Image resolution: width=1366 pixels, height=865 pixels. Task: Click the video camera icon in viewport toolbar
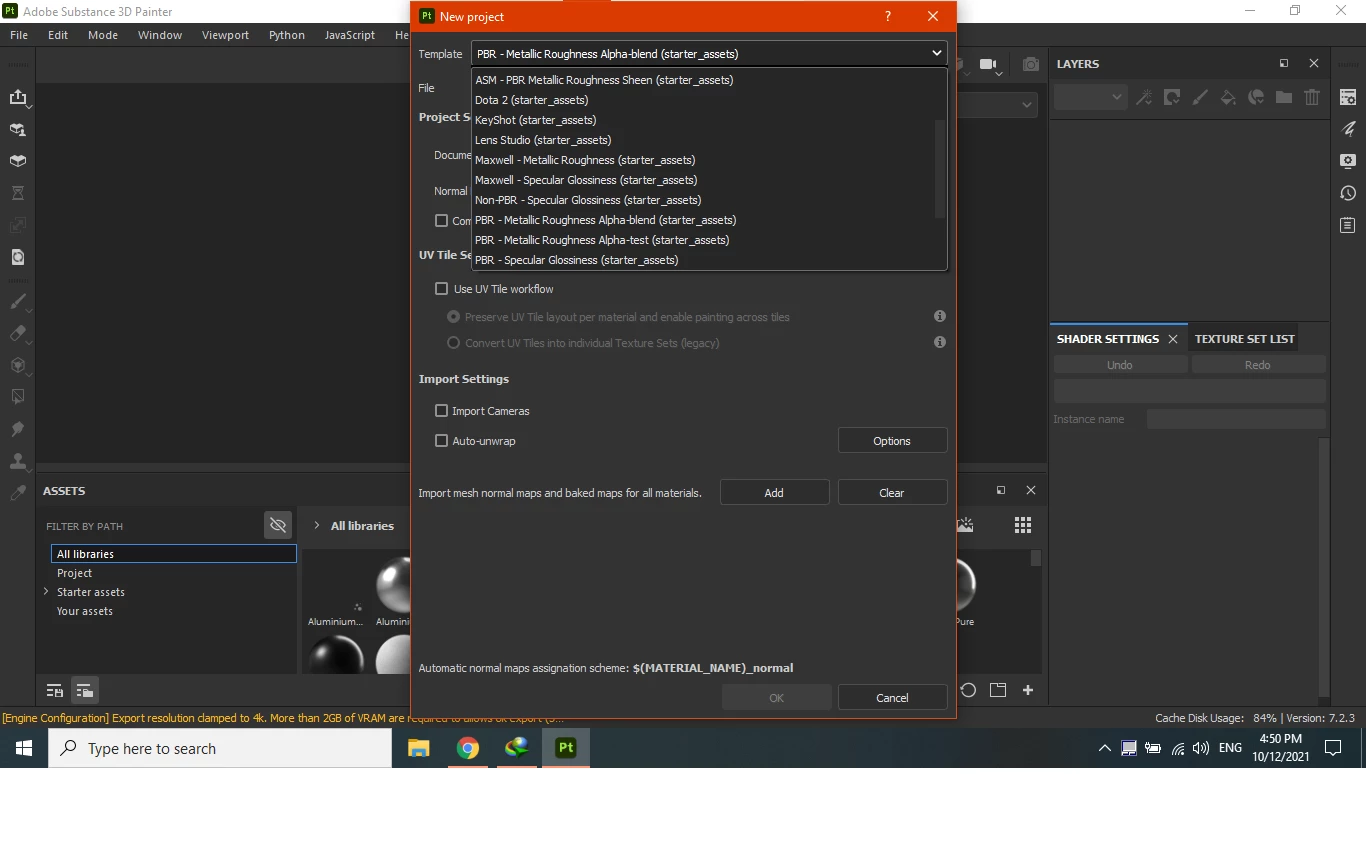click(989, 64)
